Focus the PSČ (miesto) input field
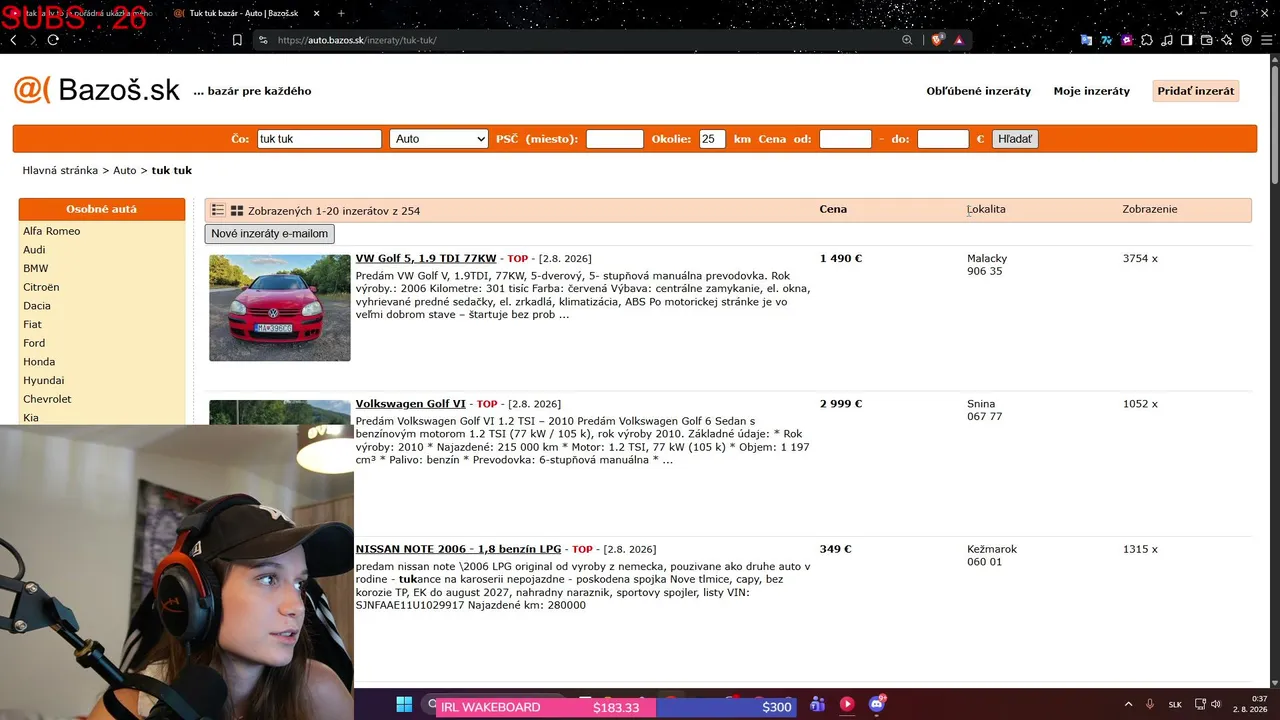 pos(615,139)
